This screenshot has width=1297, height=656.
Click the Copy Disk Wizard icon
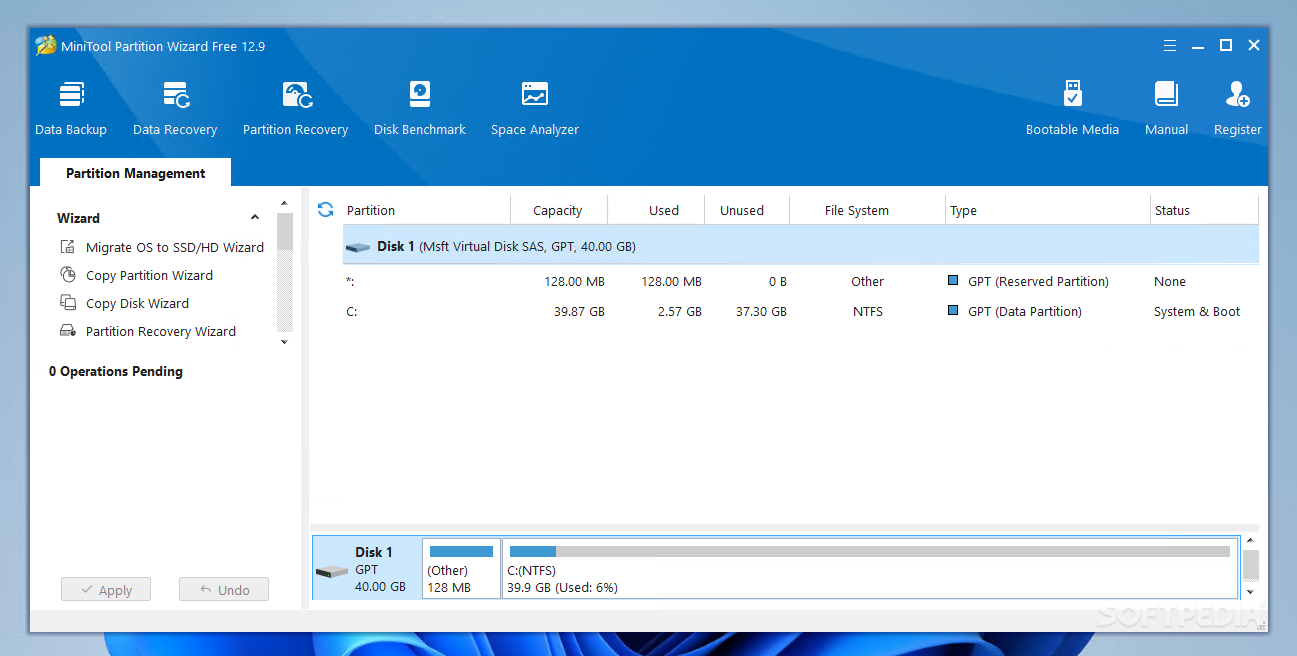point(68,303)
